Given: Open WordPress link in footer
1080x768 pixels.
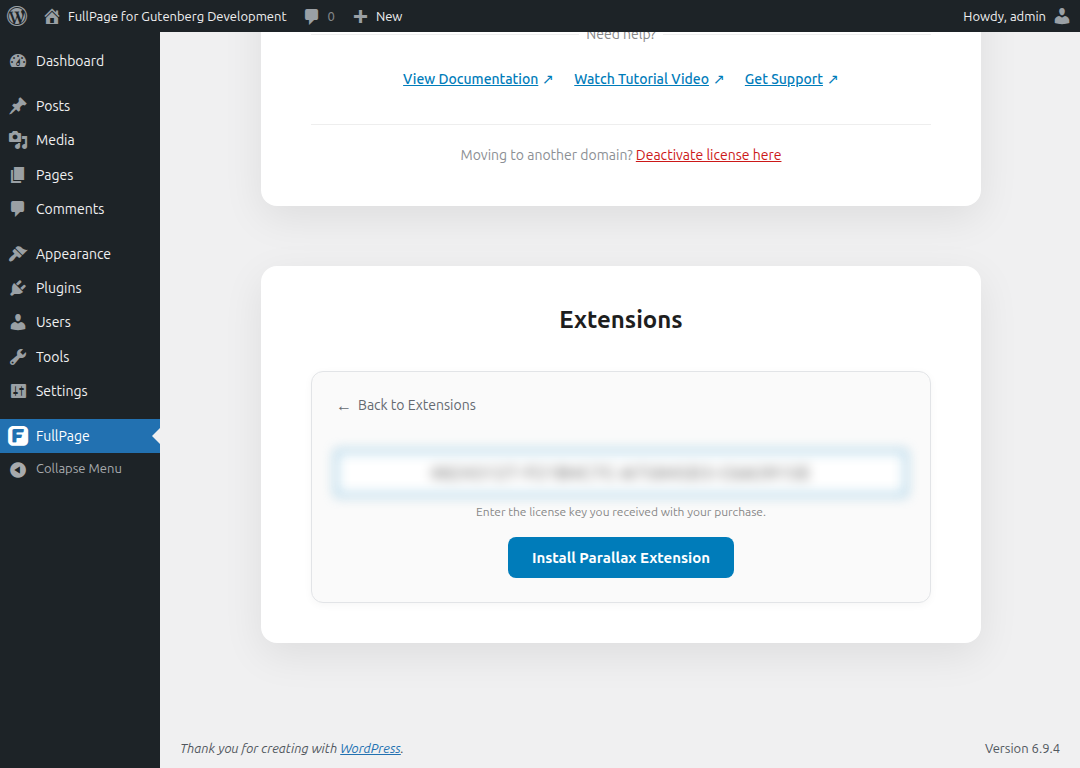Looking at the screenshot, I should (x=371, y=748).
